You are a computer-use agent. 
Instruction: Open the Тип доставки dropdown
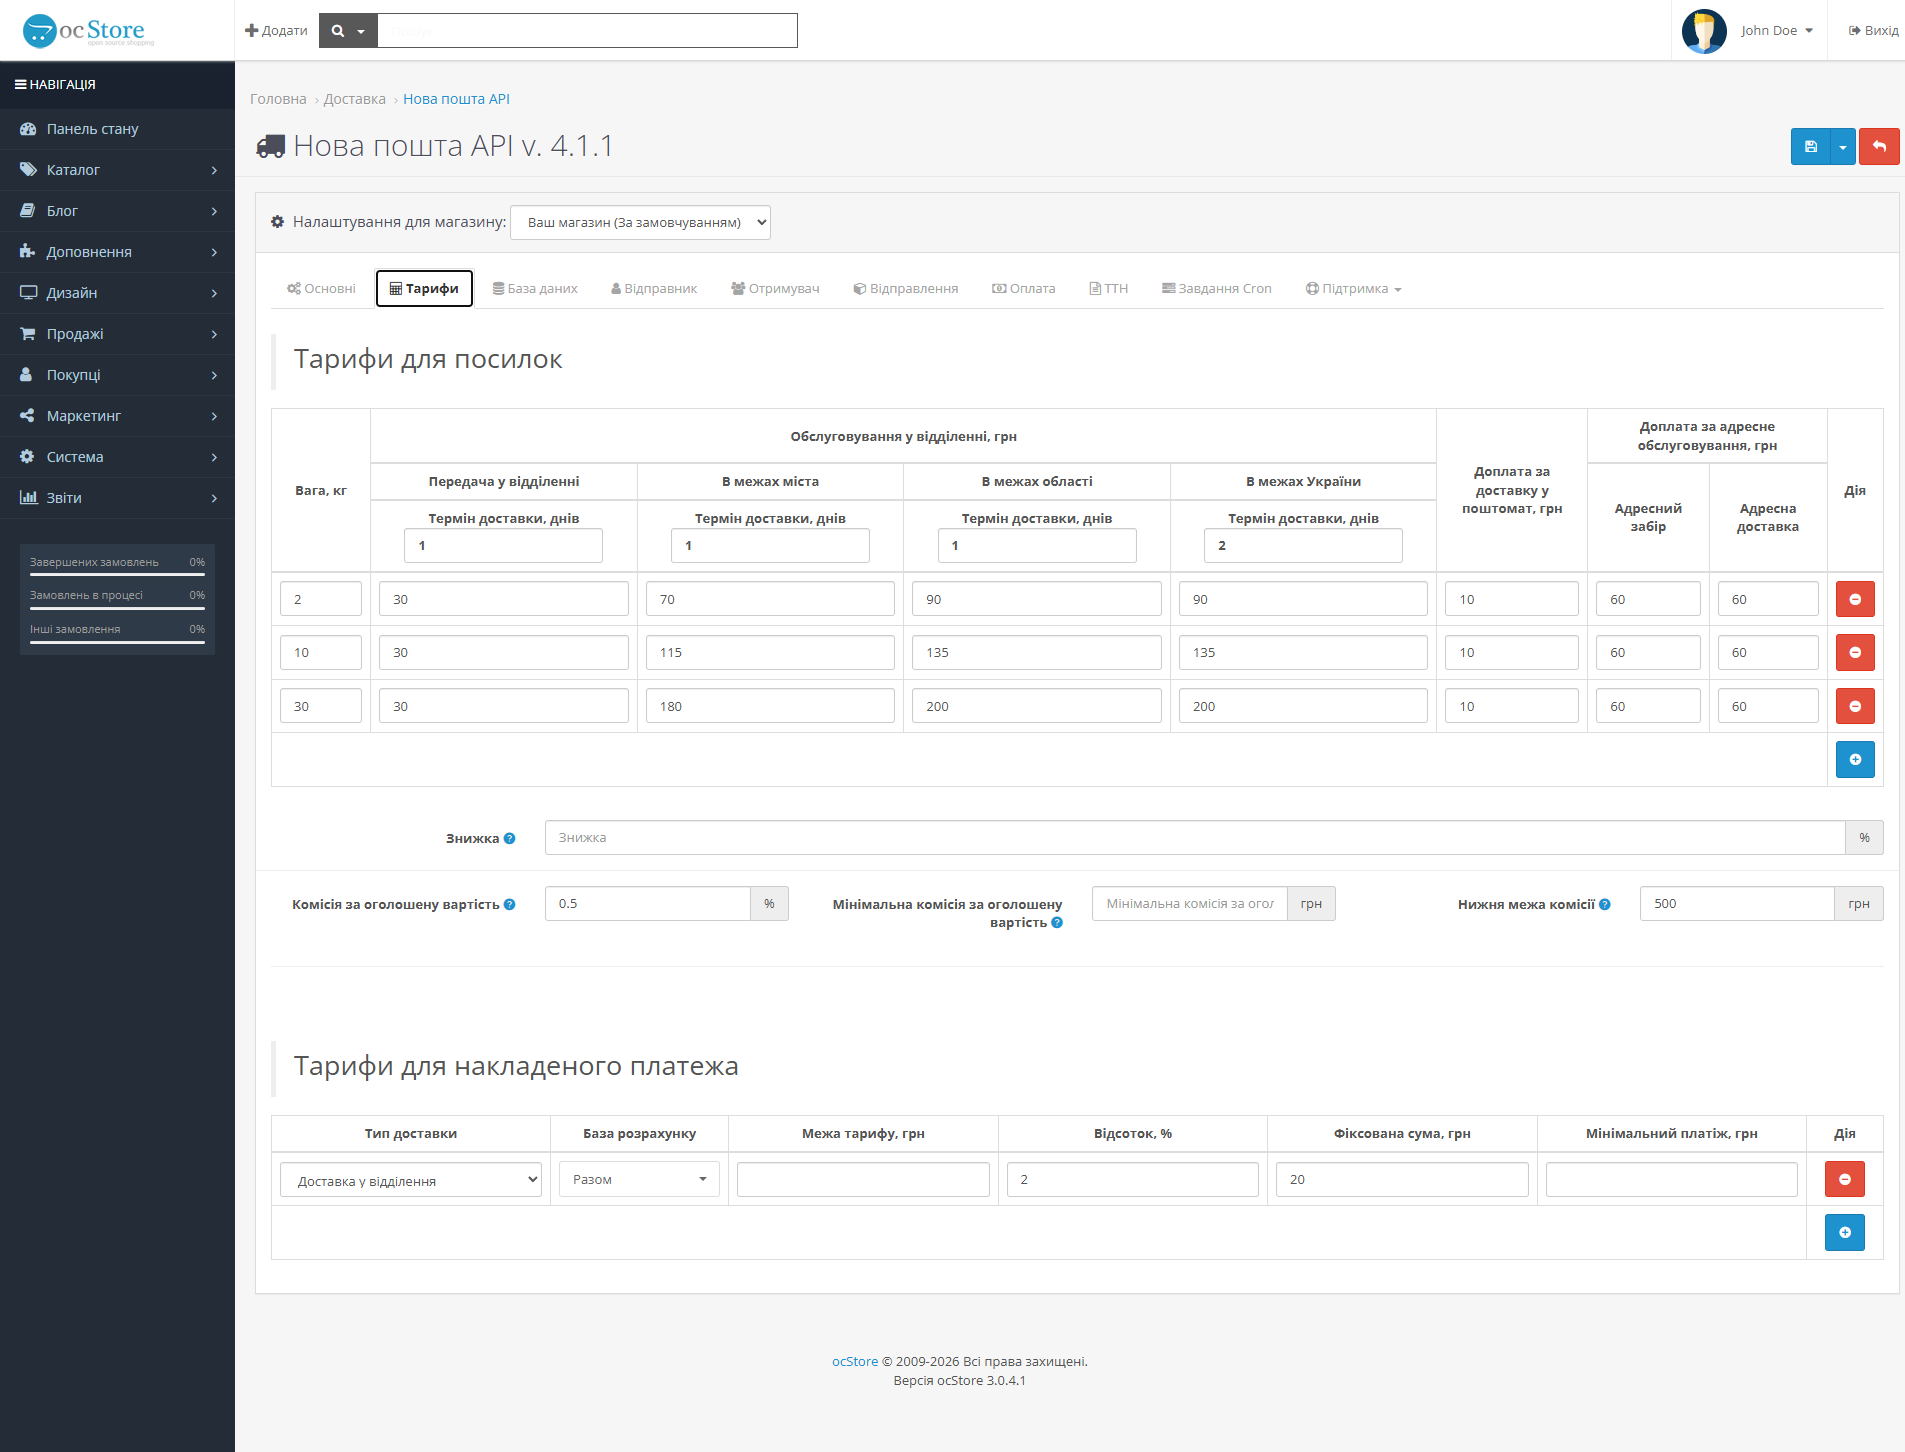tap(411, 1180)
